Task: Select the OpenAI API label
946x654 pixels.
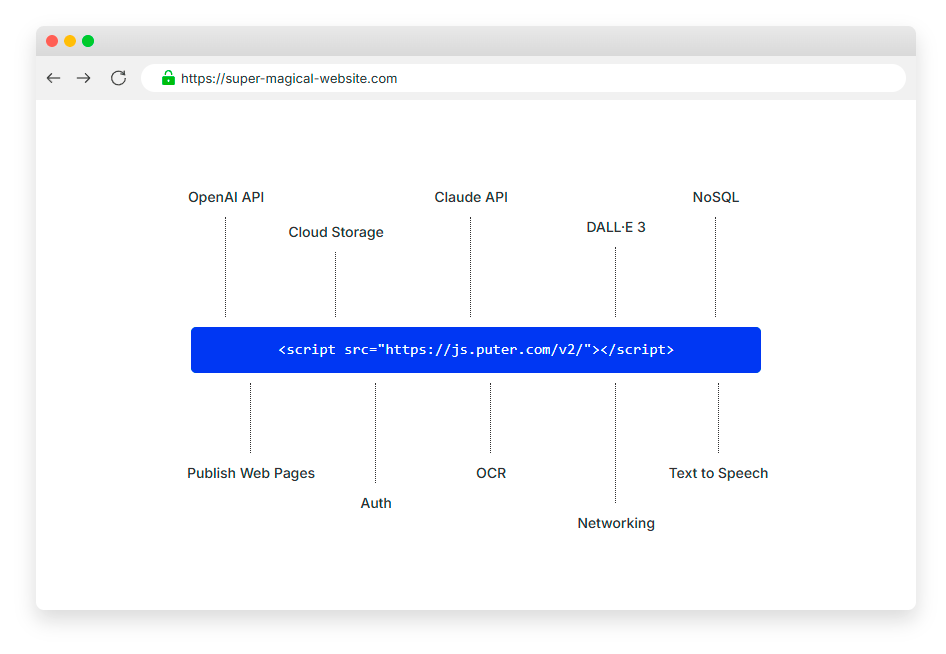Action: pos(226,197)
